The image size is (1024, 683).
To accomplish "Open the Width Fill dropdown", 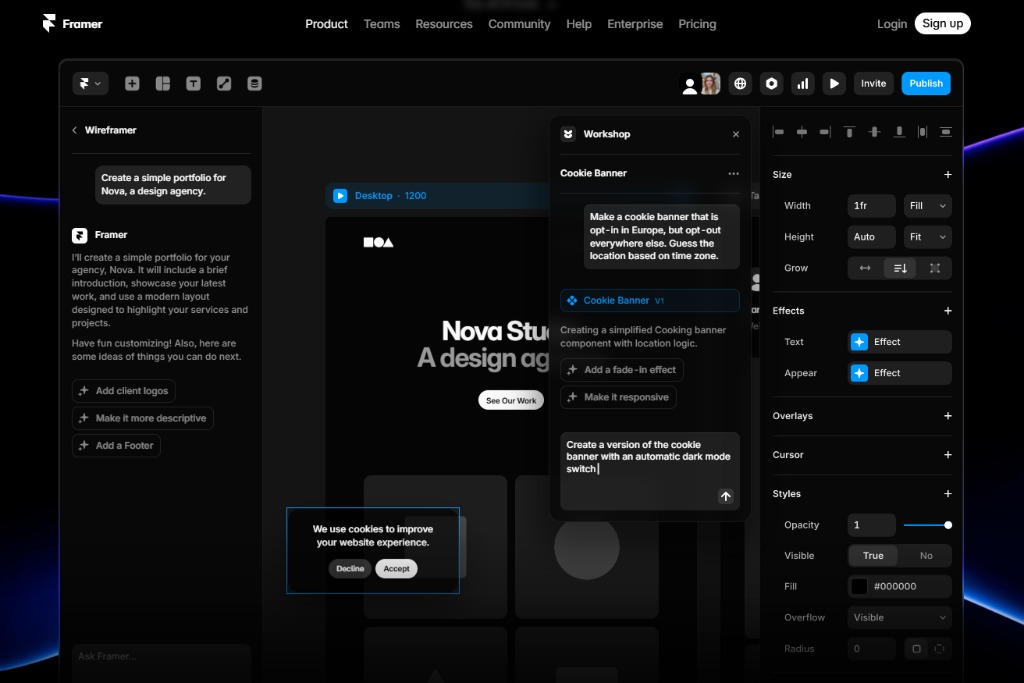I will point(927,205).
